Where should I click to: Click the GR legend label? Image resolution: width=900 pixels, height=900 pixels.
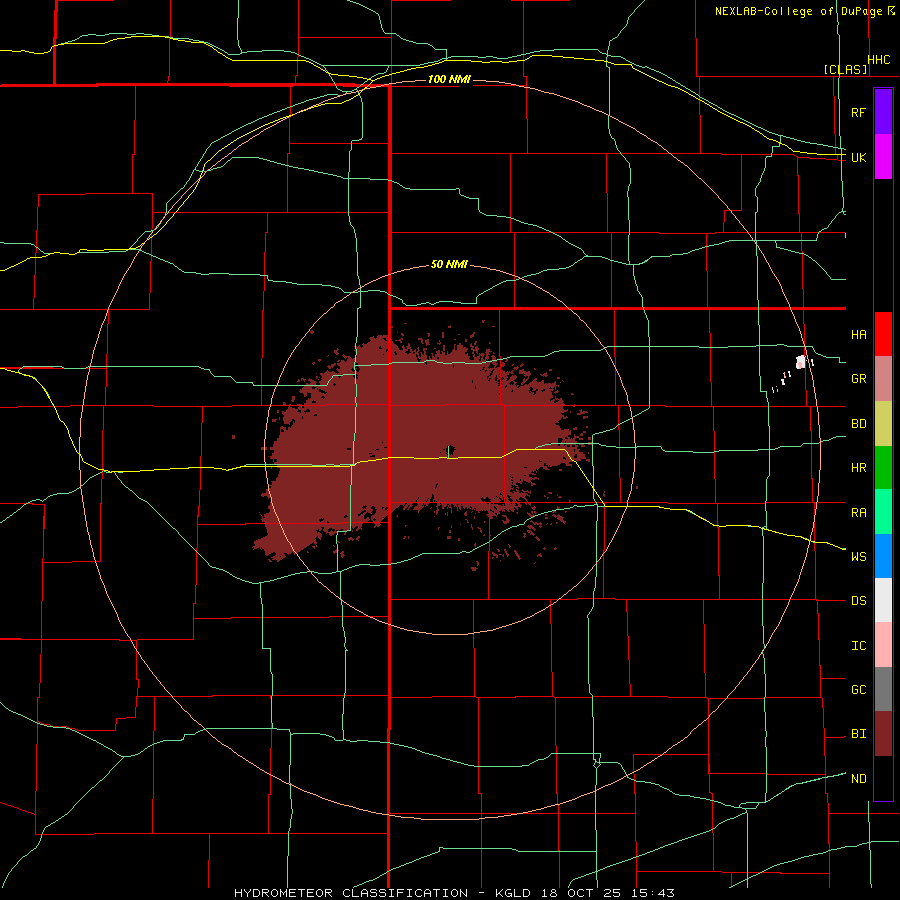tap(858, 379)
